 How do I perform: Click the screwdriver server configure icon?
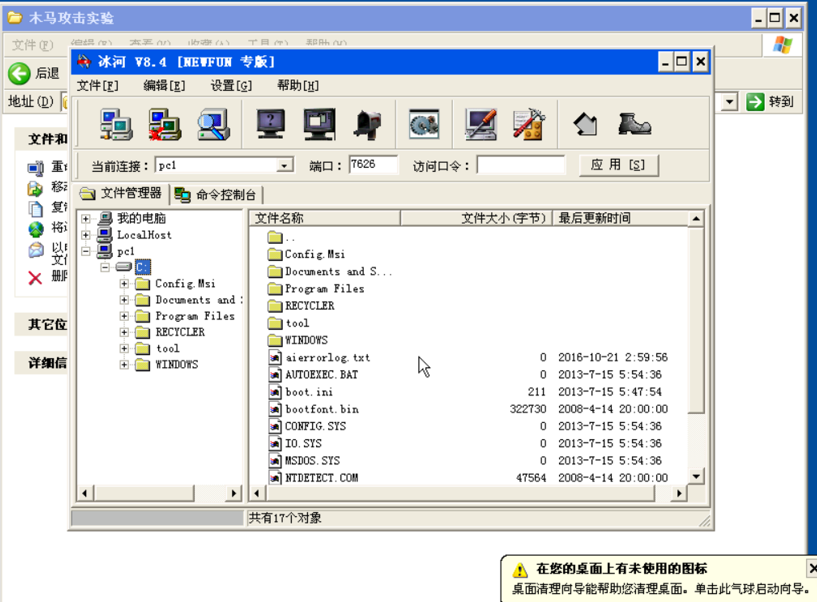coord(480,125)
